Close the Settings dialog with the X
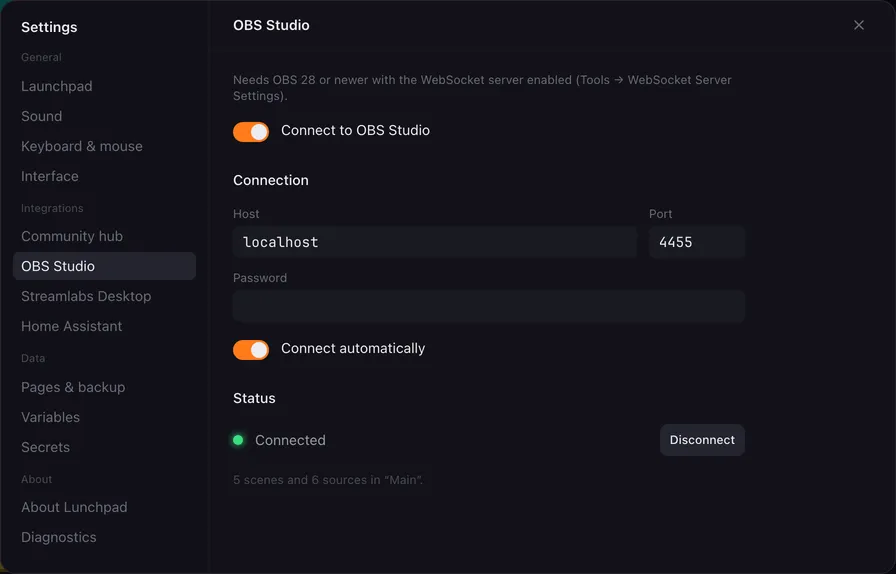The image size is (896, 574). coord(858,25)
